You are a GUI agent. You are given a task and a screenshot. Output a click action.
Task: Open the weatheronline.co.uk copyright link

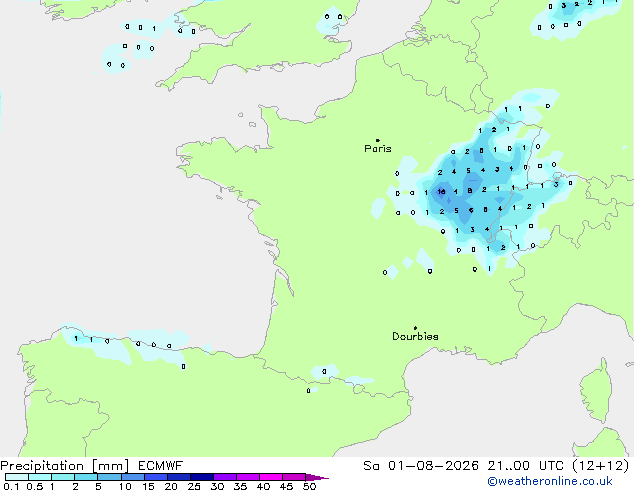pos(550,481)
